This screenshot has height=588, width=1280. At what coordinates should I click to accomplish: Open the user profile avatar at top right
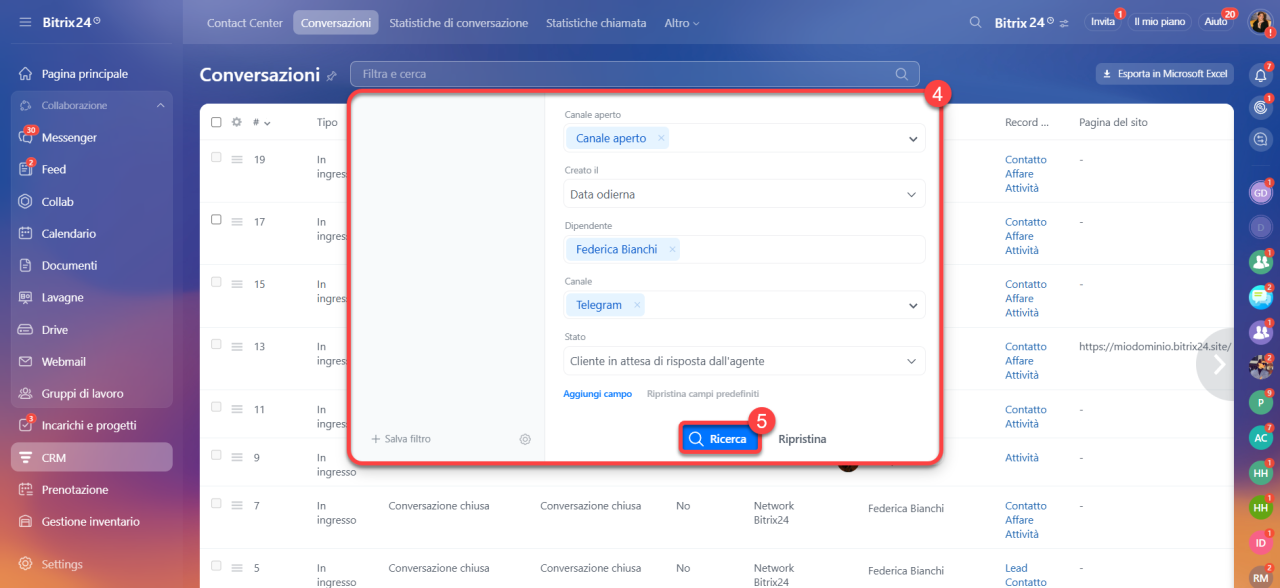tap(1260, 22)
